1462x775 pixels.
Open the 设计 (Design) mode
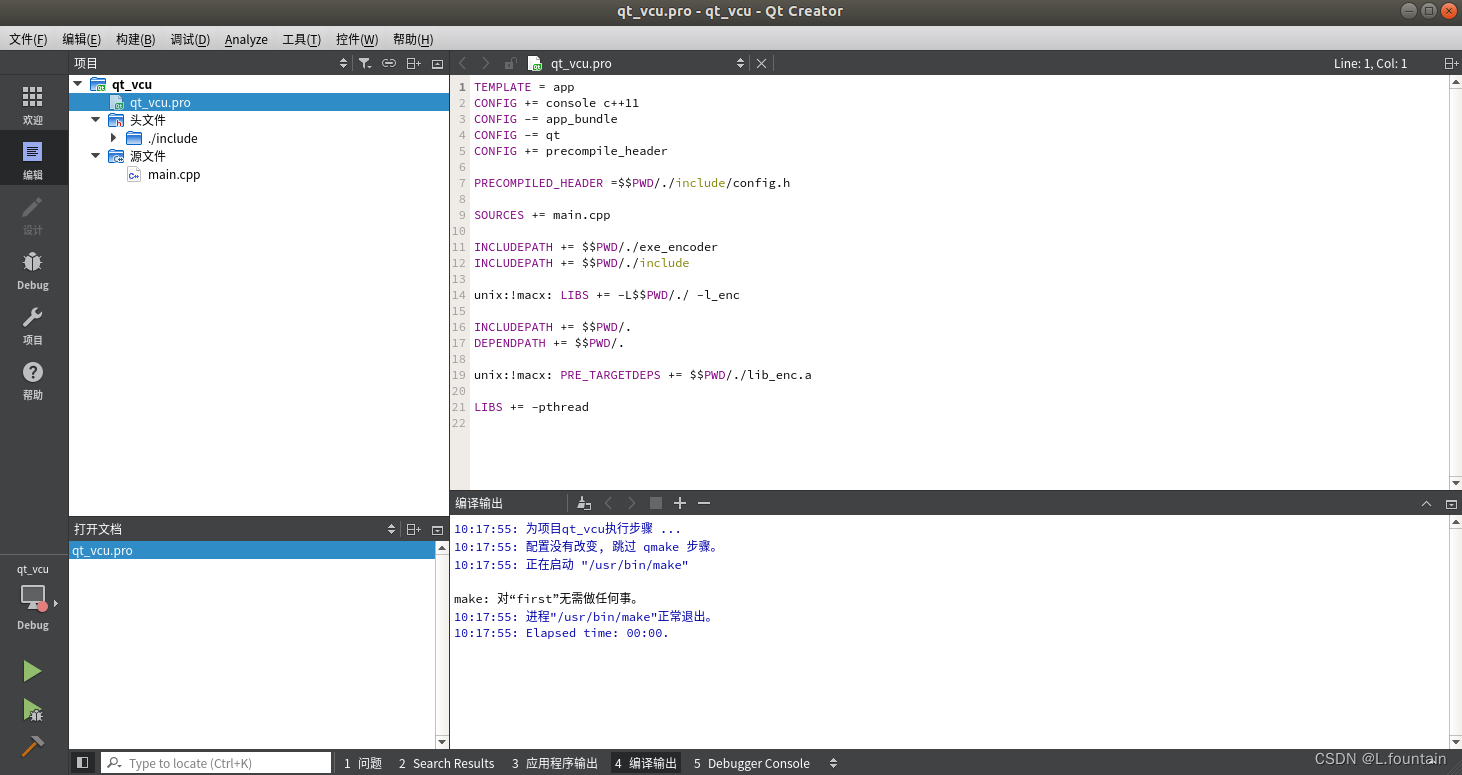click(33, 214)
